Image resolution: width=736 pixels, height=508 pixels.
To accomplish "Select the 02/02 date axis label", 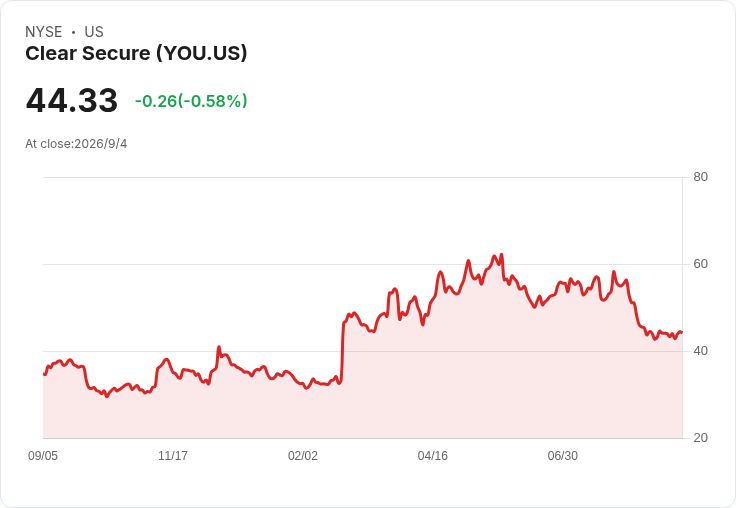I will [x=303, y=455].
